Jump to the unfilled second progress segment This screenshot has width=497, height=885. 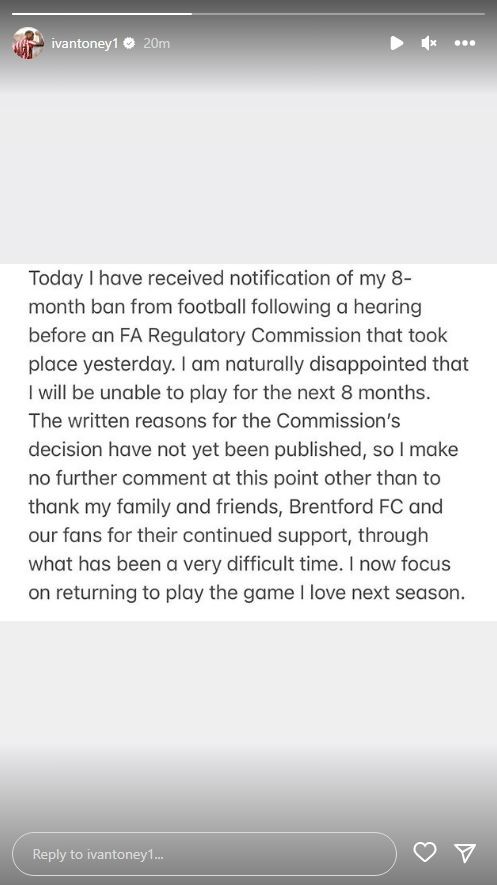point(338,13)
